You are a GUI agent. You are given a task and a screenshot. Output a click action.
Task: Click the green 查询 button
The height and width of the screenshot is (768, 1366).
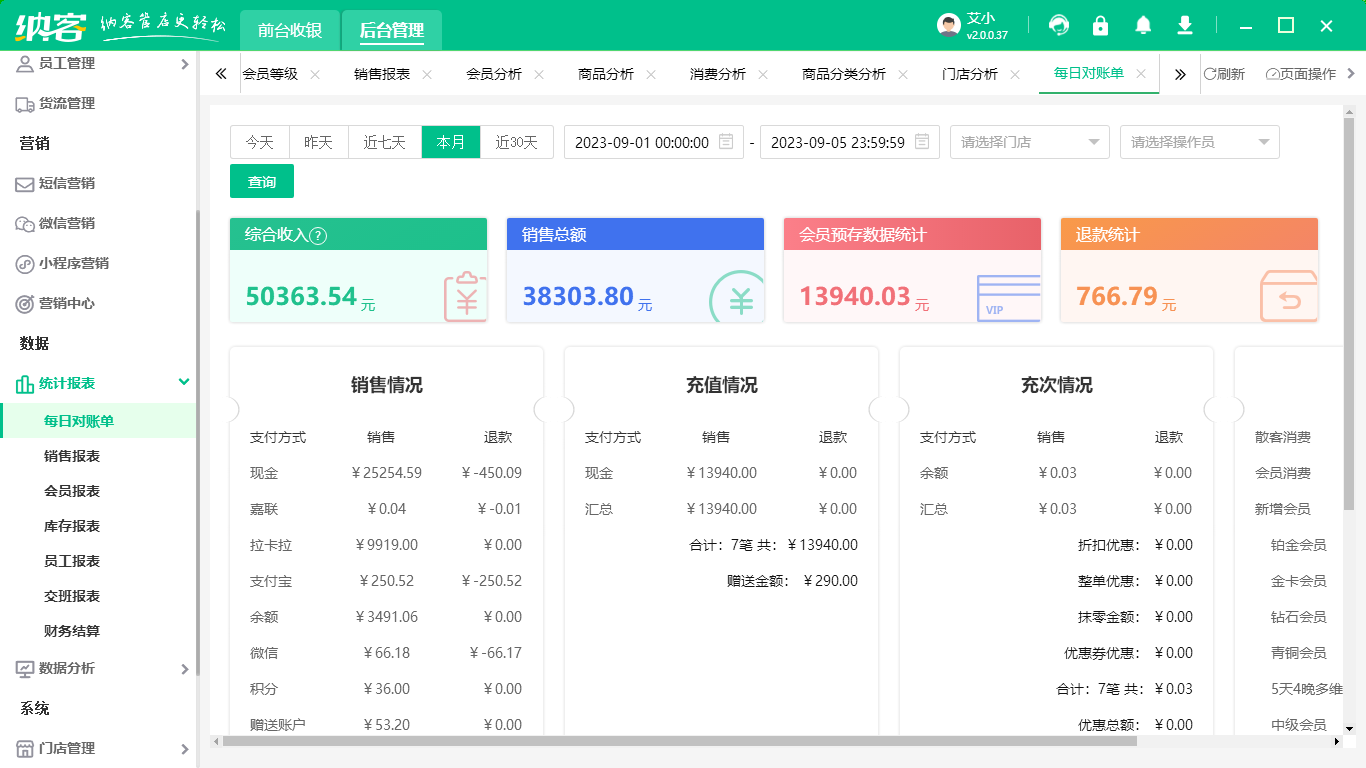click(x=262, y=182)
